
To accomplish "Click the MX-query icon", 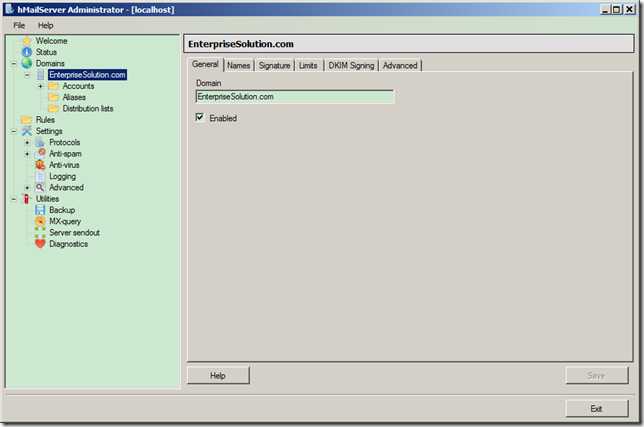I will pos(40,221).
